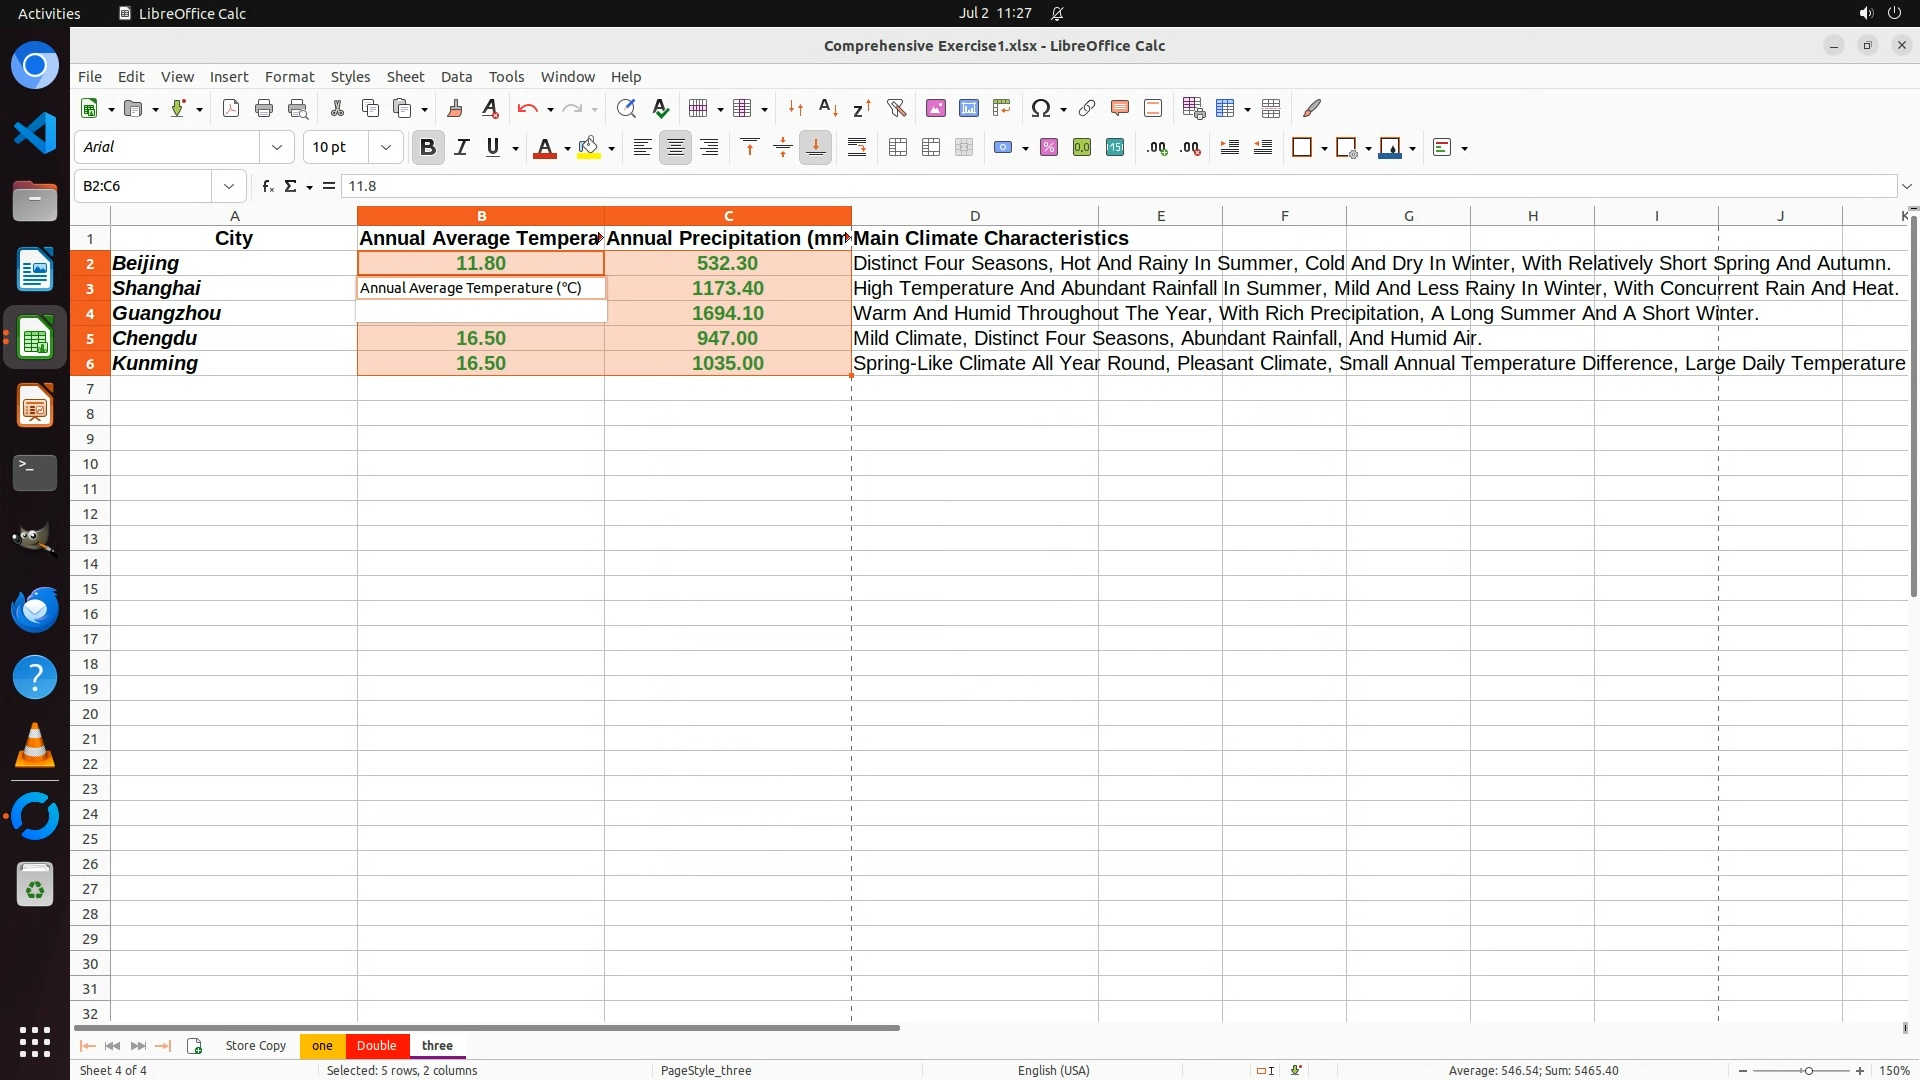Toggle Italic formatting

click(x=461, y=148)
